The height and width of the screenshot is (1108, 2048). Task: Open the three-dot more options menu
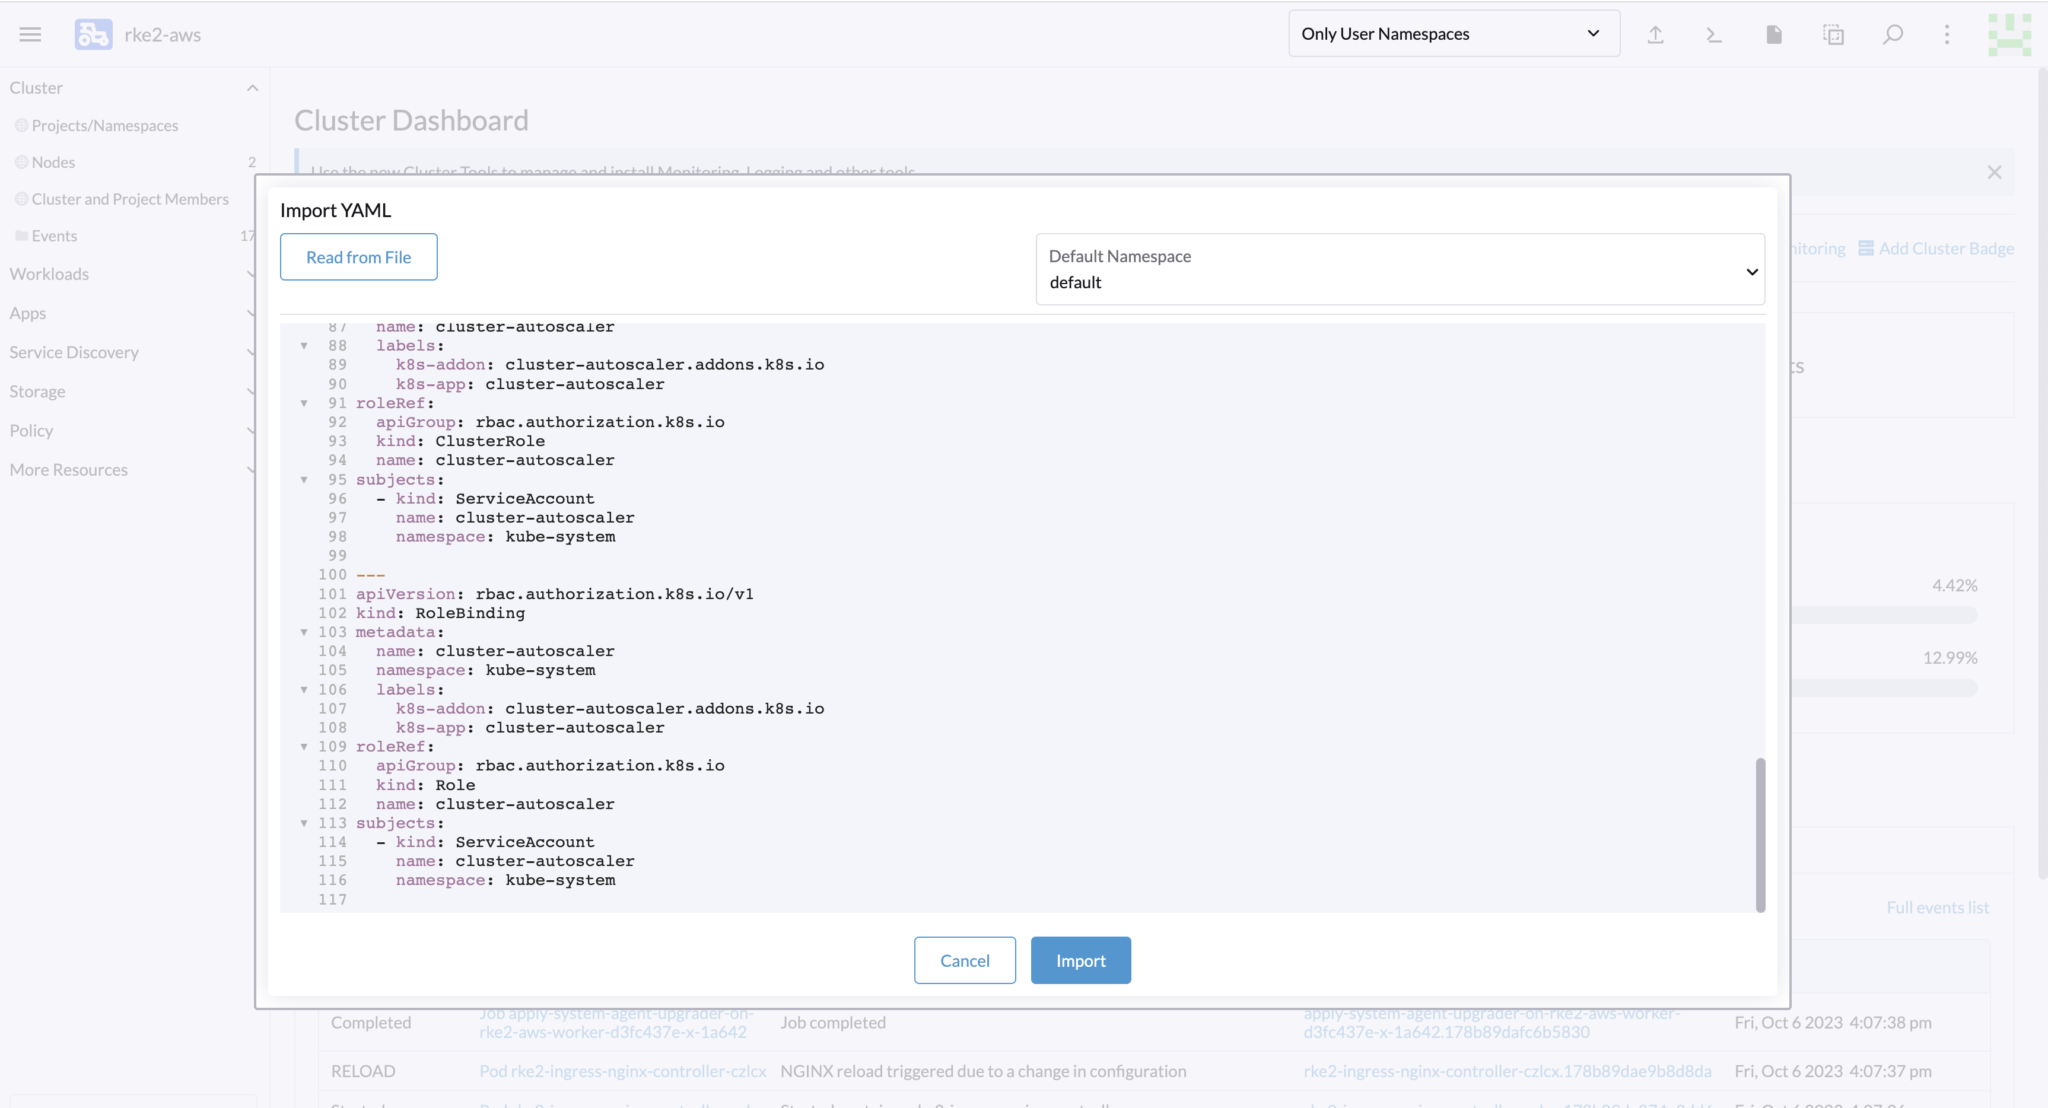tap(1946, 34)
